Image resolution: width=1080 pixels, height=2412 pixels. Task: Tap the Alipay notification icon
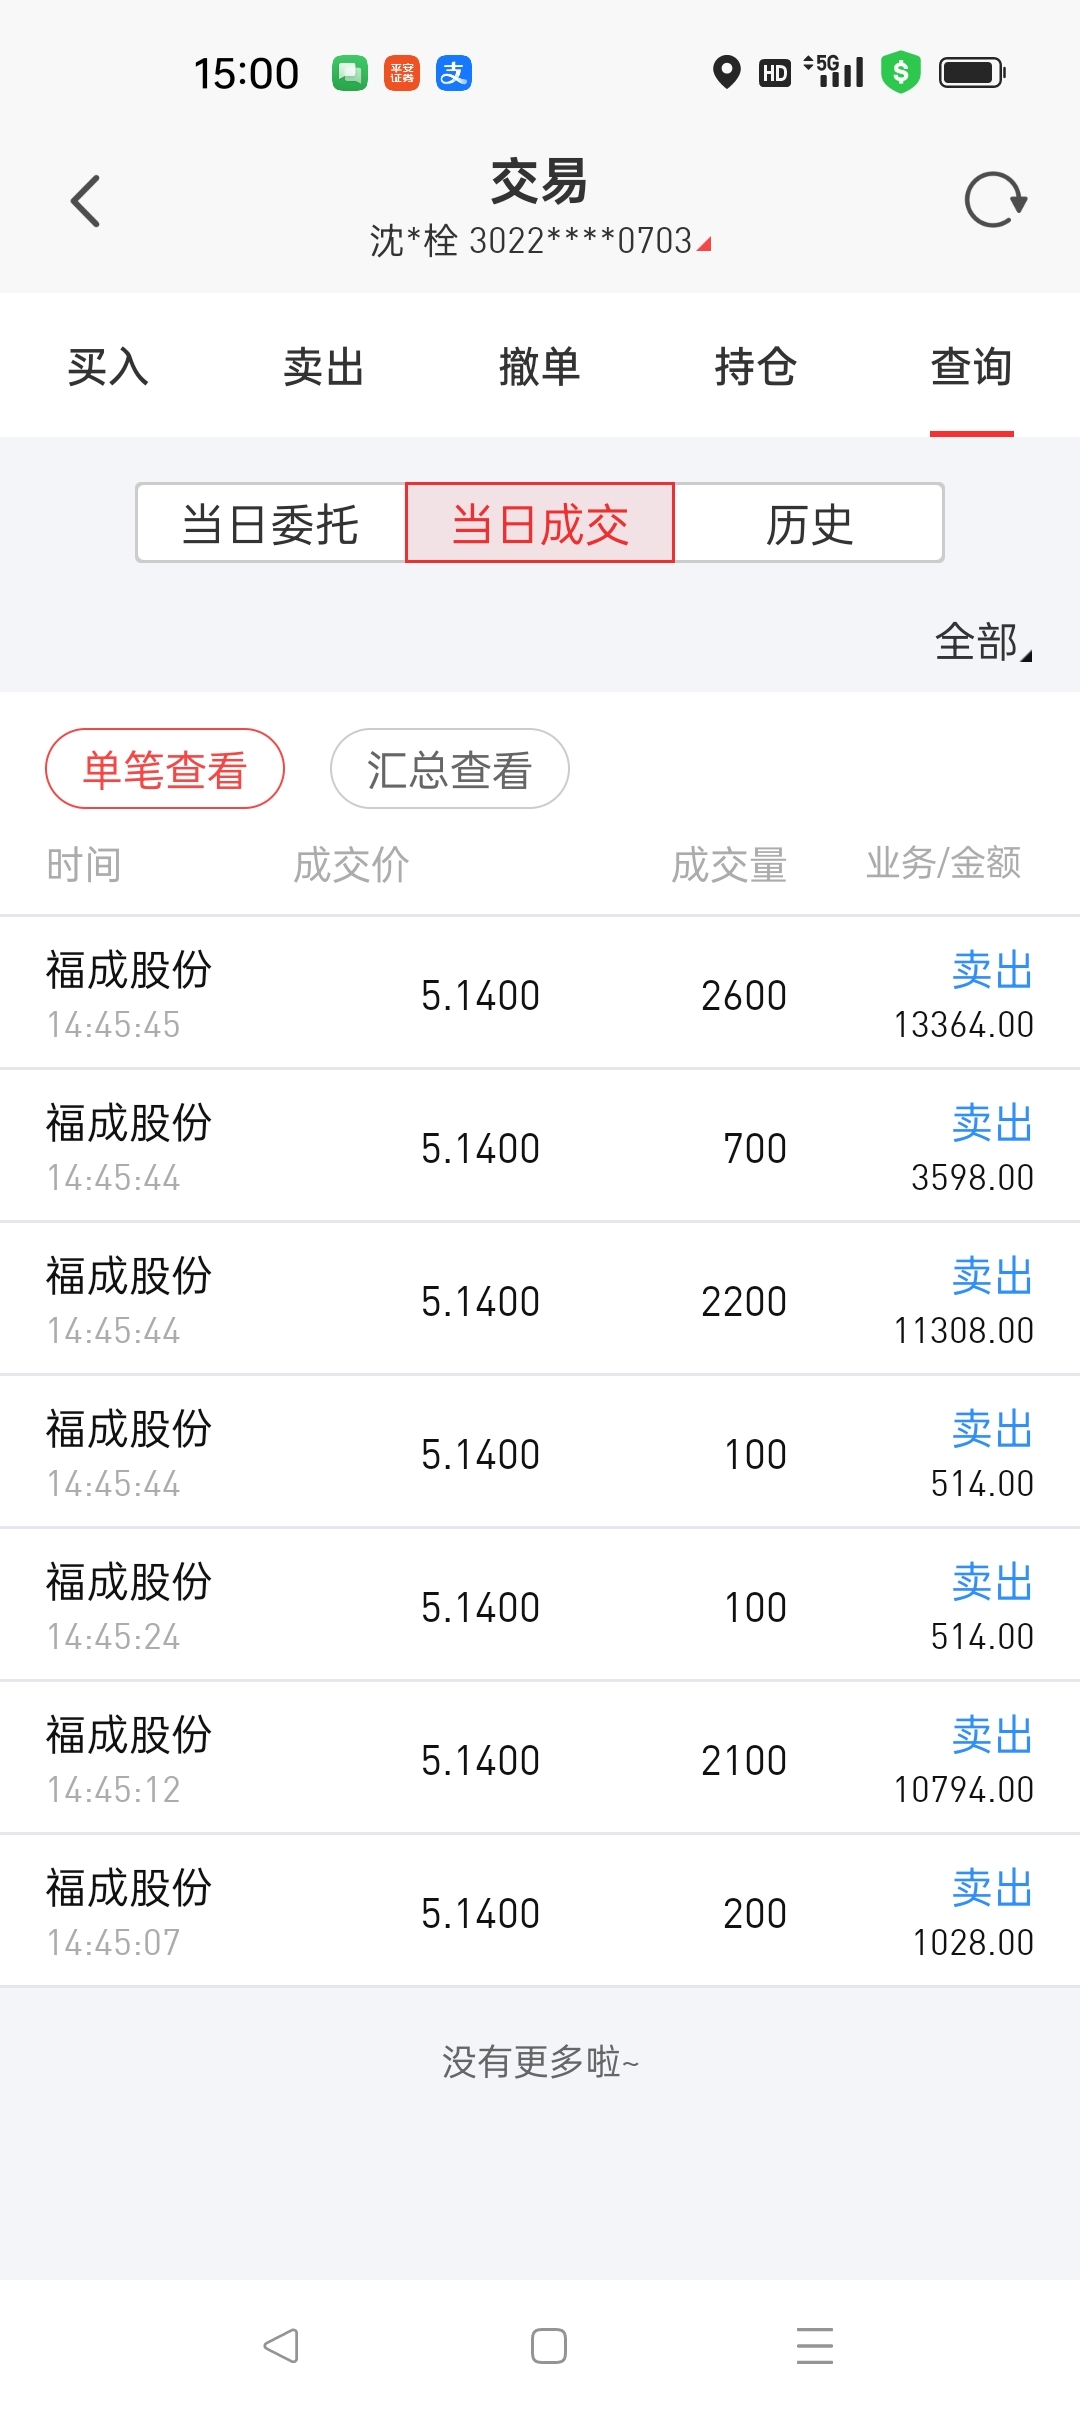click(x=454, y=73)
